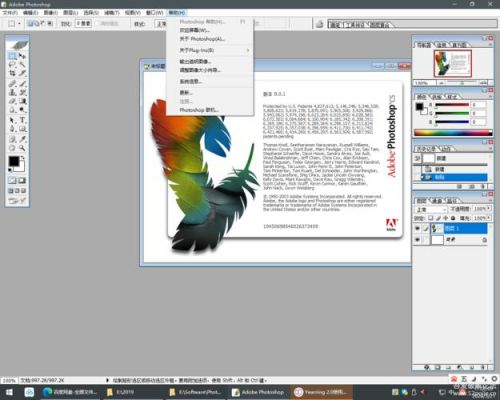500x400 pixels.
Task: Open Adobe Photoshop taskbar button
Action: click(259, 392)
